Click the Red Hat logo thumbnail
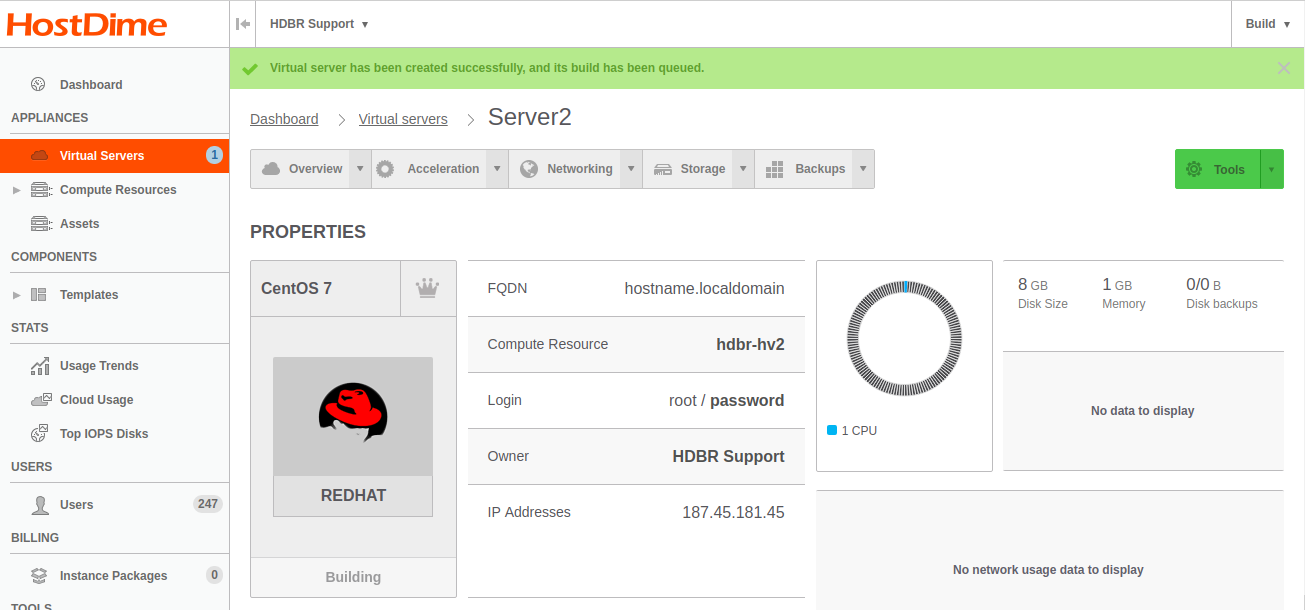The width and height of the screenshot is (1305, 610). (353, 416)
